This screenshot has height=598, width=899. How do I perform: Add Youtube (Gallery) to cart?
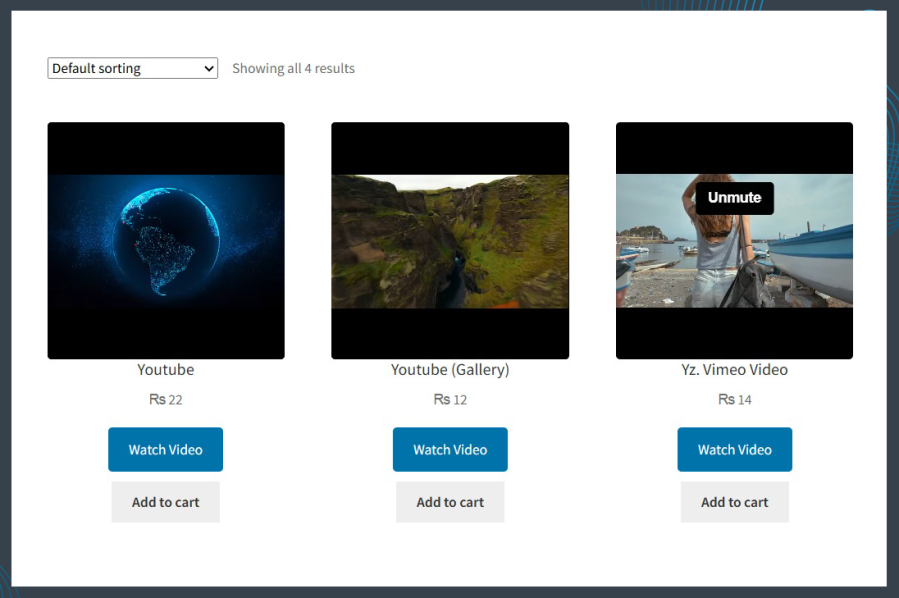[x=450, y=501]
